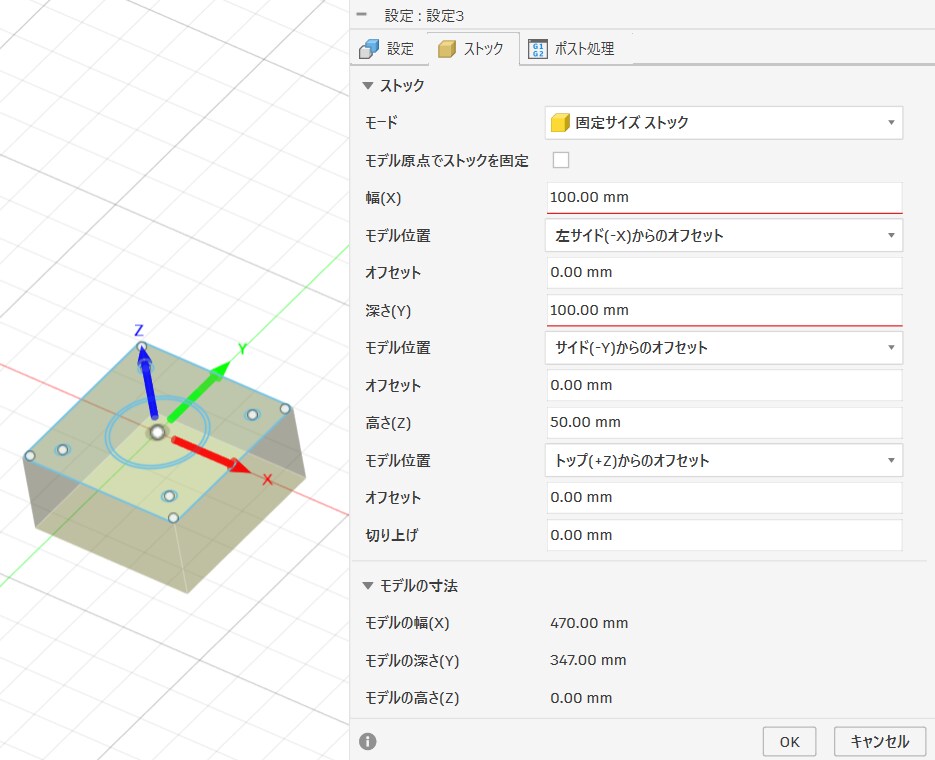Click the 347.00 mm model depth value
935x760 pixels.
[x=588, y=660]
